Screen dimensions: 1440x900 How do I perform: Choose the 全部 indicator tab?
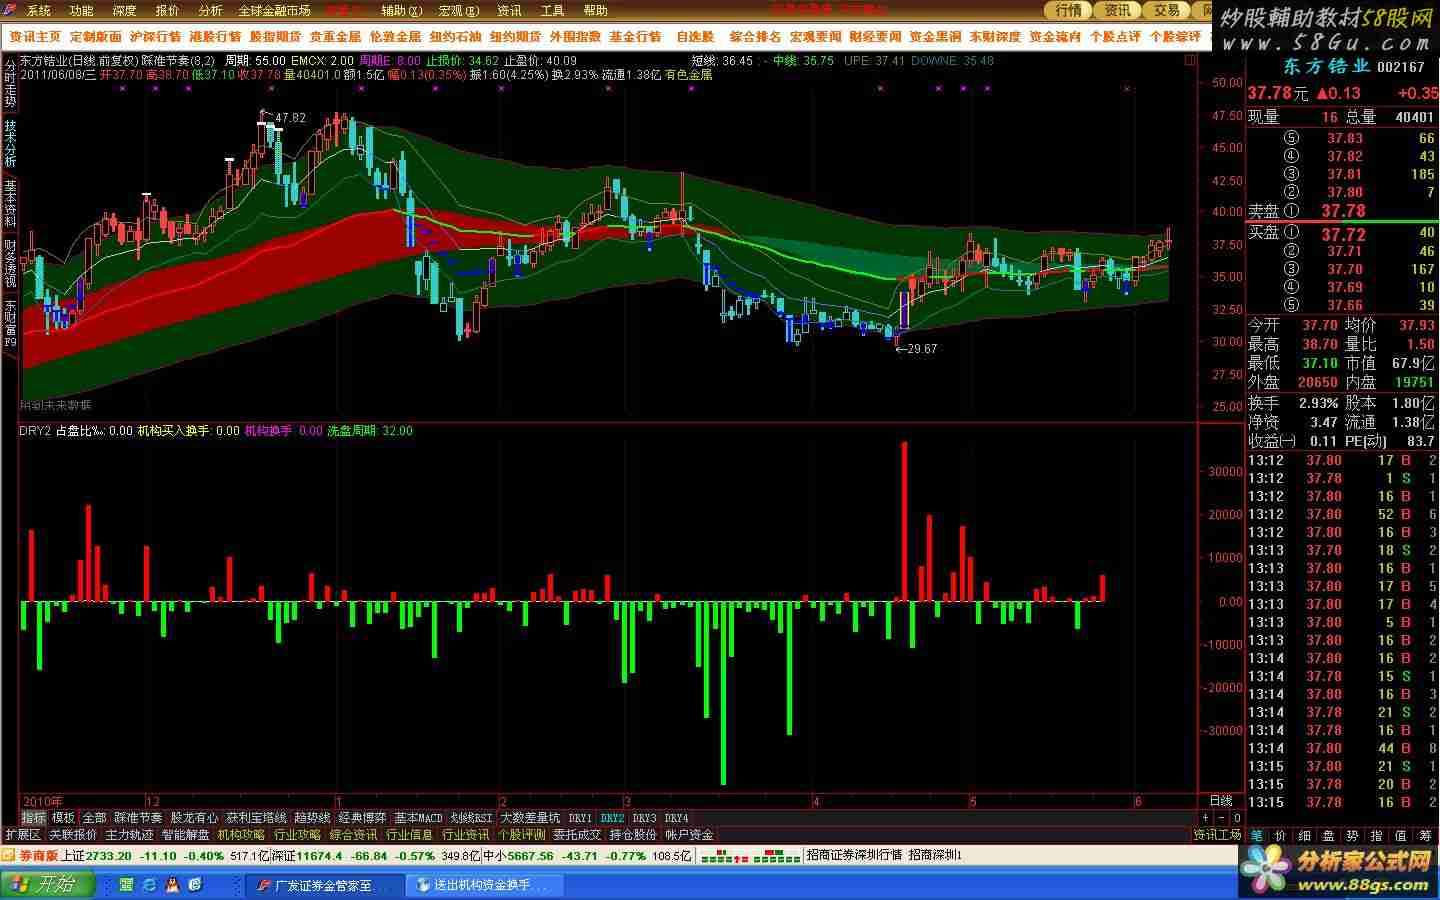(94, 818)
